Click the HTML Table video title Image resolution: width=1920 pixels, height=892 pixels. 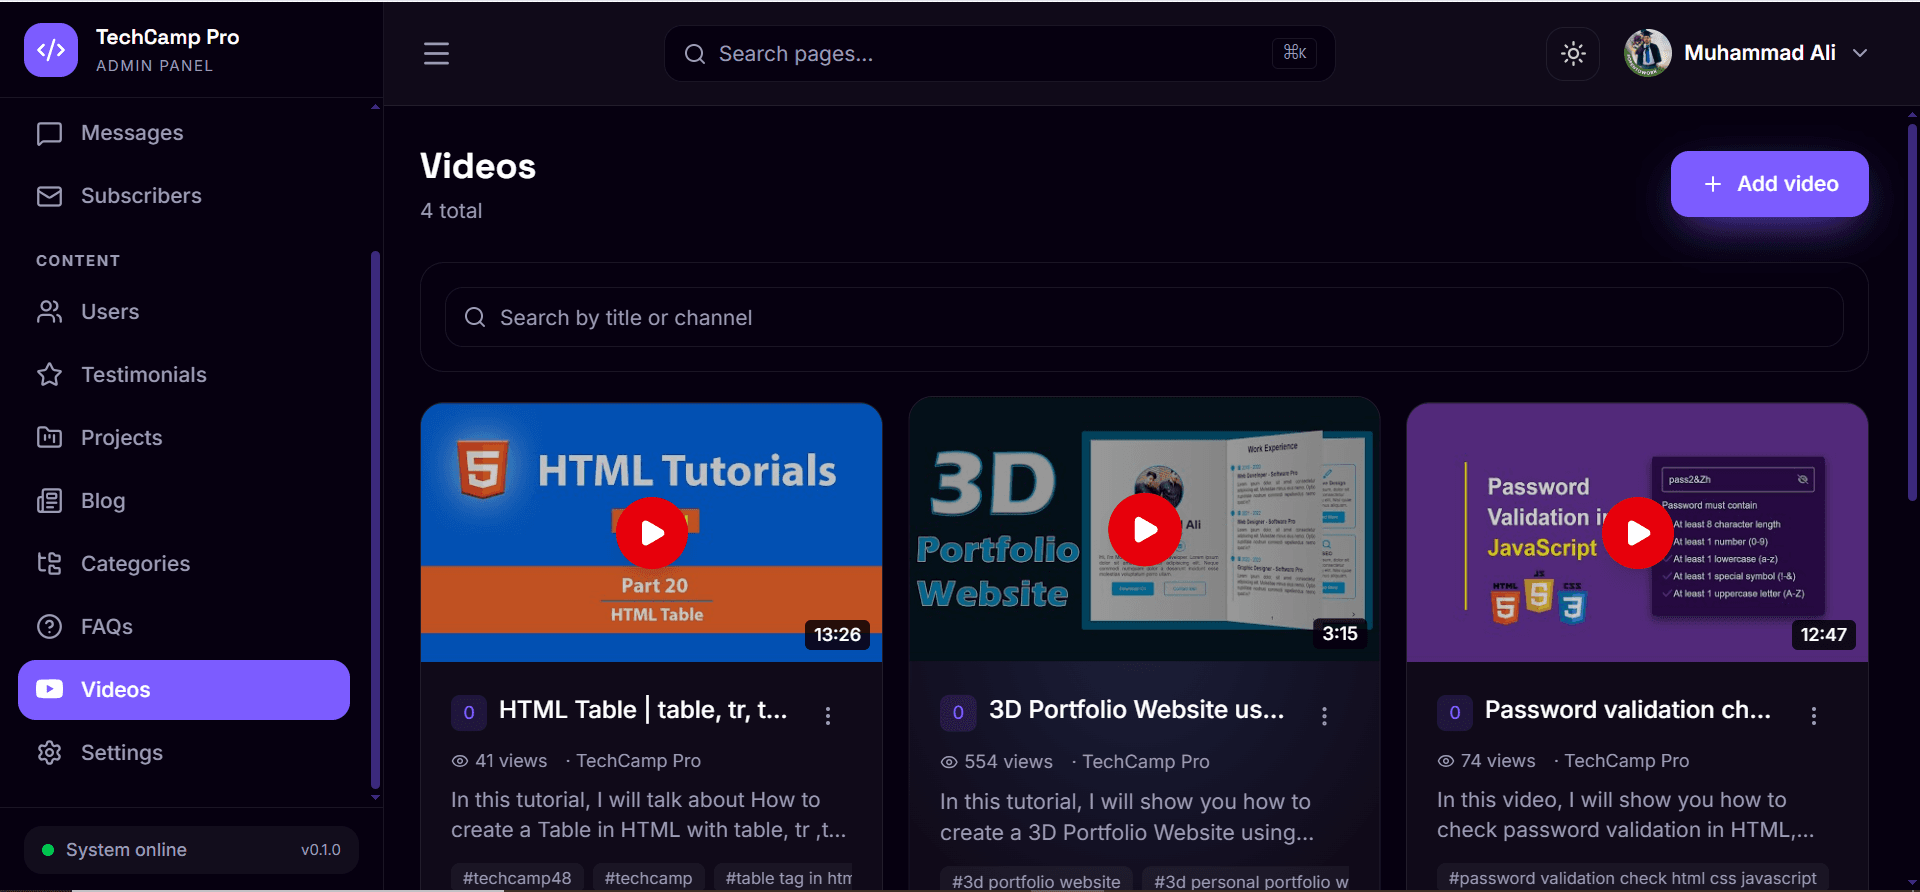coord(643,710)
